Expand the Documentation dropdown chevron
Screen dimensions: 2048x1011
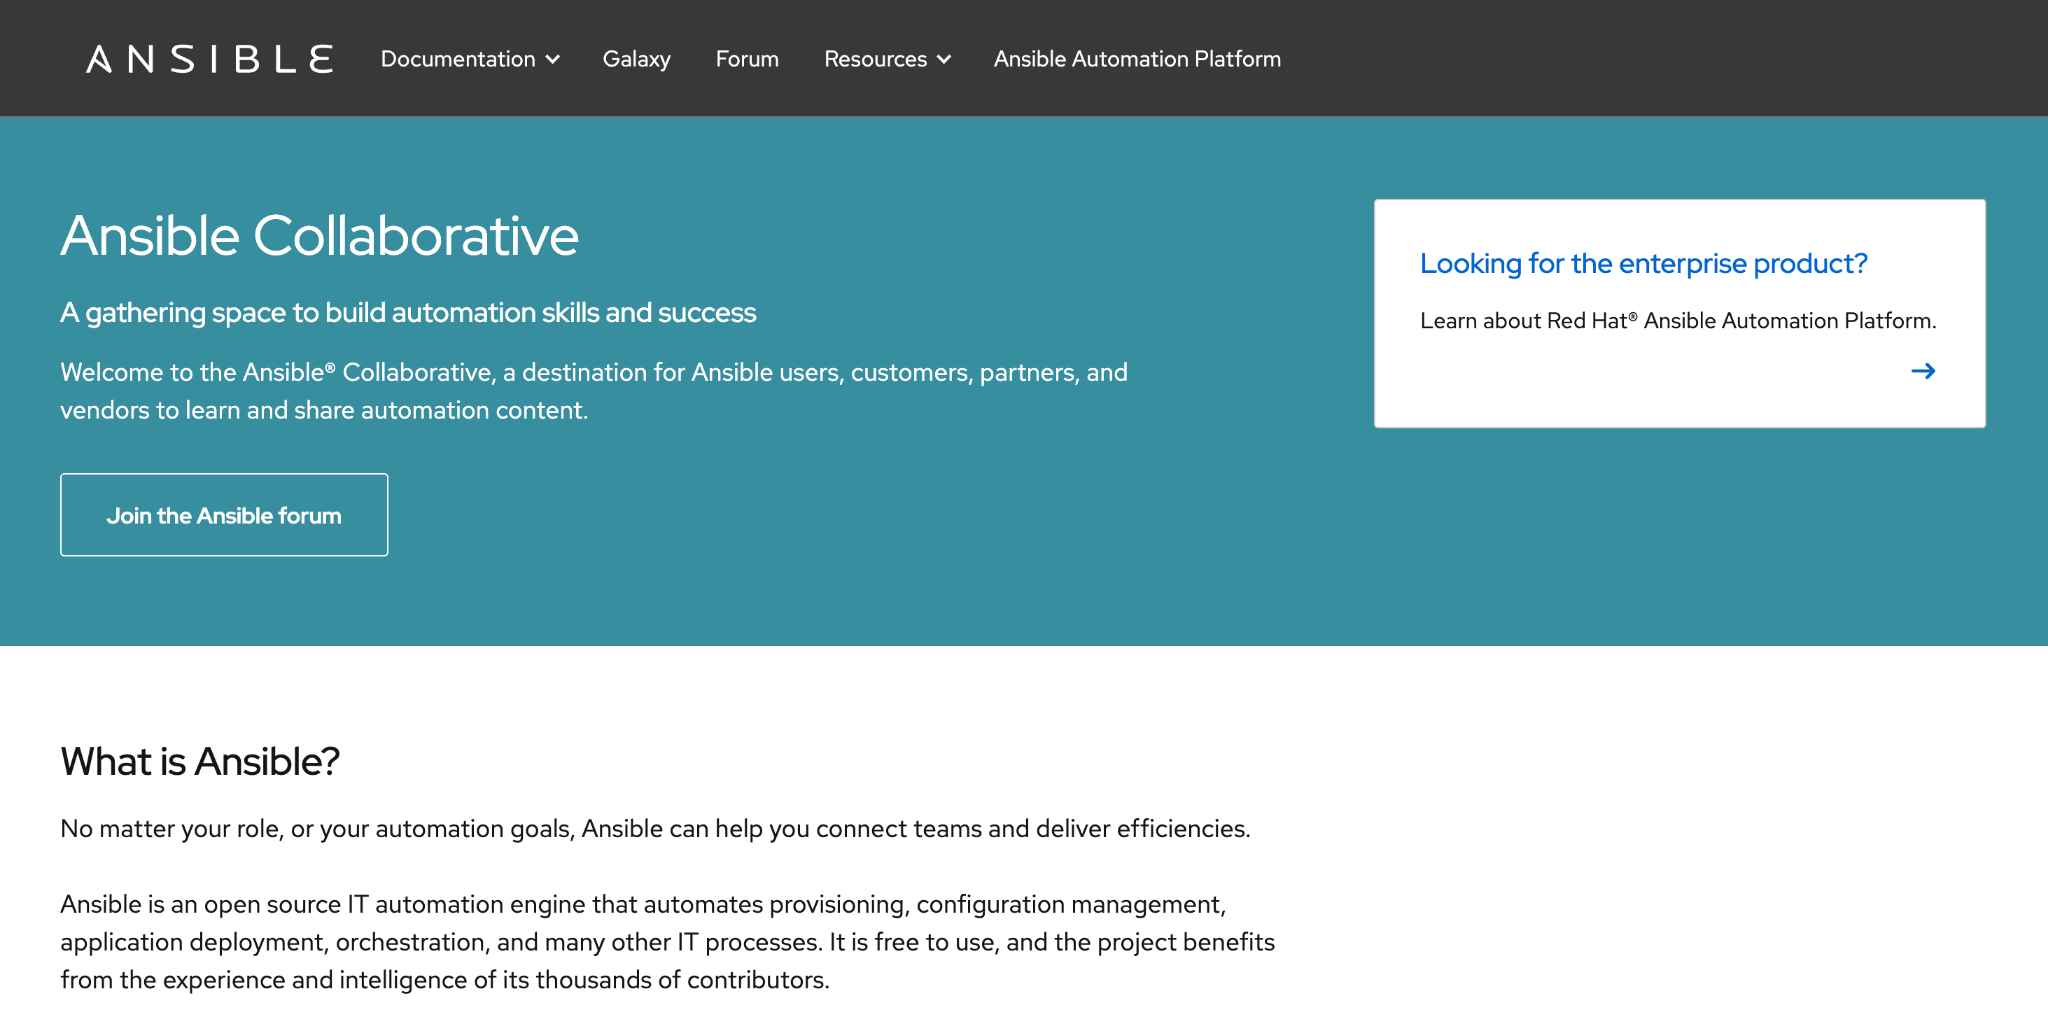[553, 60]
